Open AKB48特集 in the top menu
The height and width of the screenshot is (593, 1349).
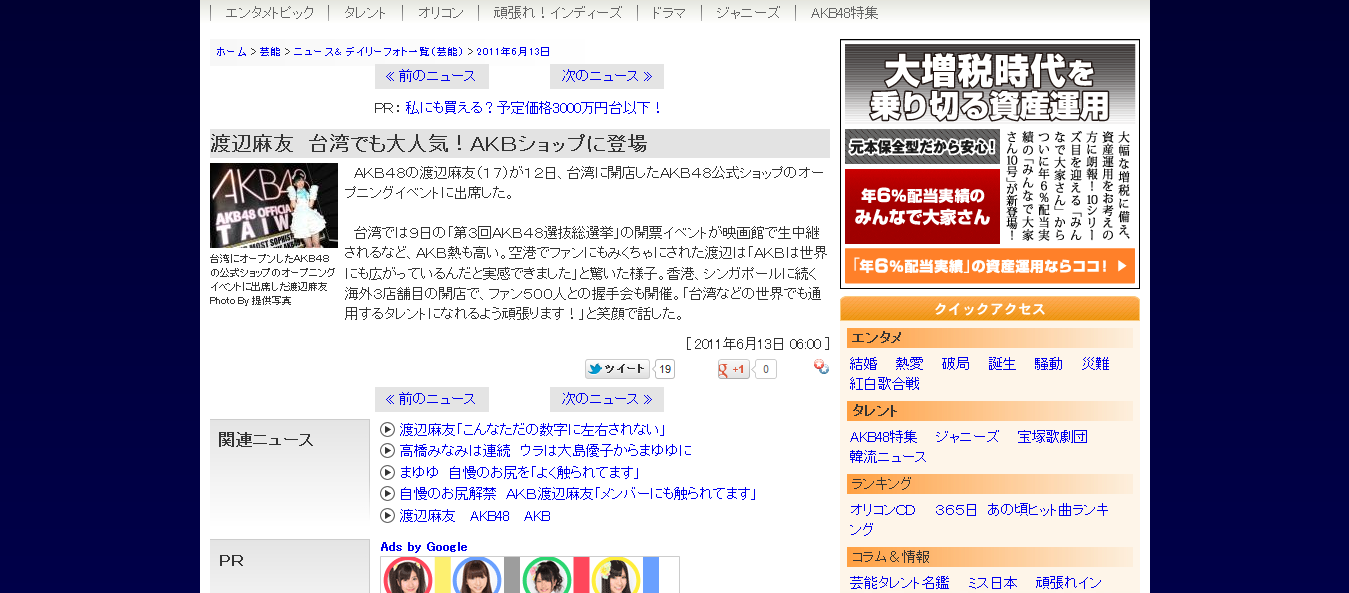coord(844,13)
